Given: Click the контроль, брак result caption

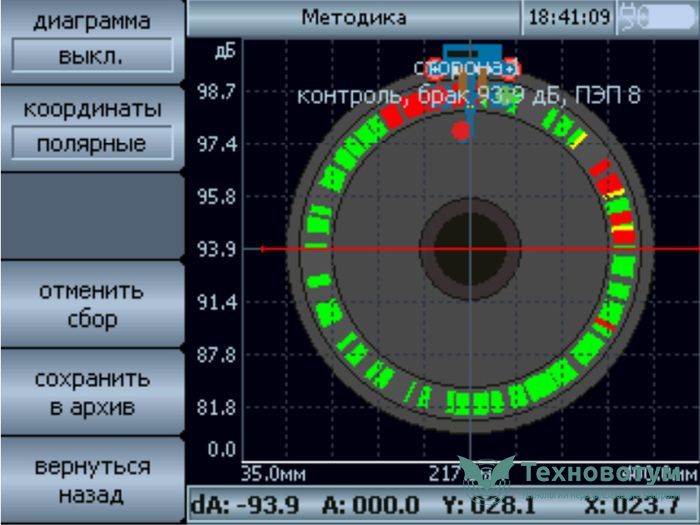Looking at the screenshot, I should (x=469, y=95).
